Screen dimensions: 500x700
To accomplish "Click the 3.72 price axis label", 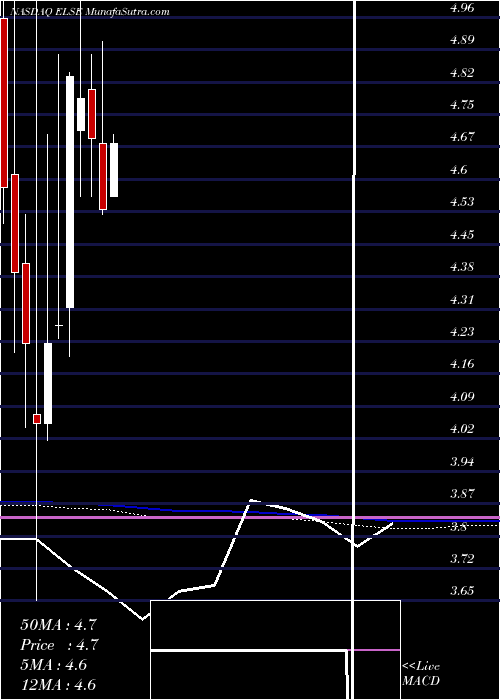I will (x=464, y=558).
